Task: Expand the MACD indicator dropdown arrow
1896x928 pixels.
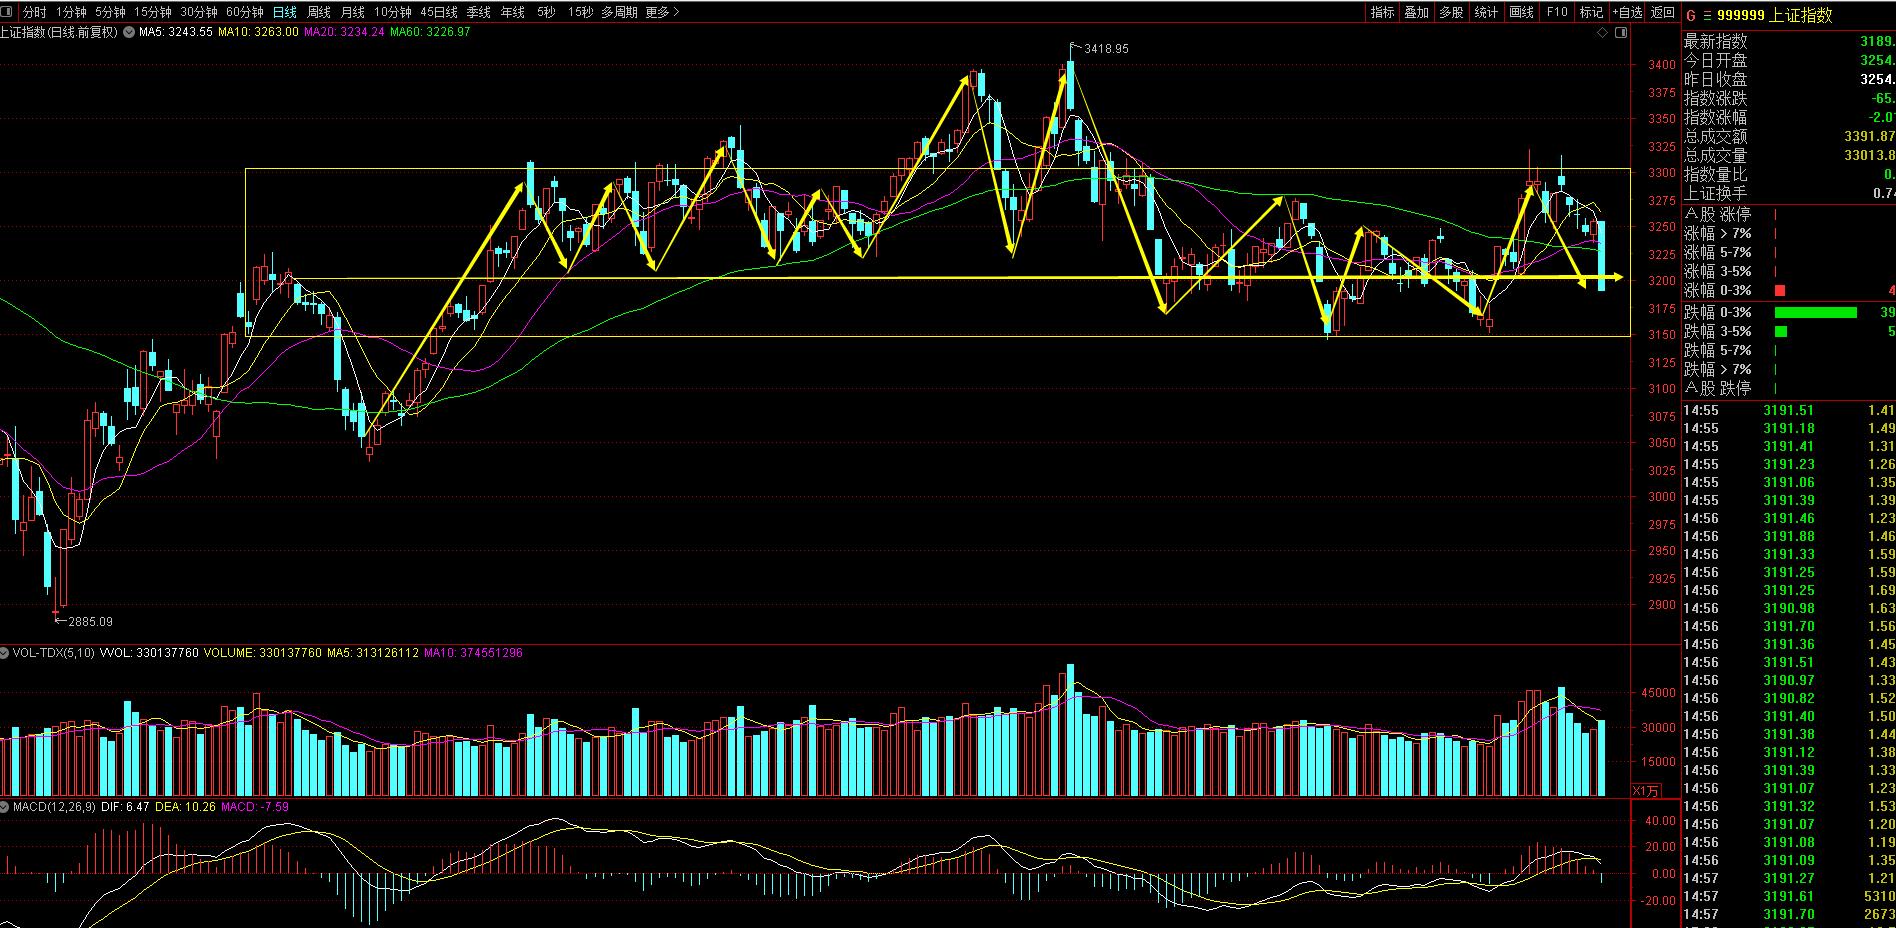Action: pyautogui.click(x=6, y=807)
